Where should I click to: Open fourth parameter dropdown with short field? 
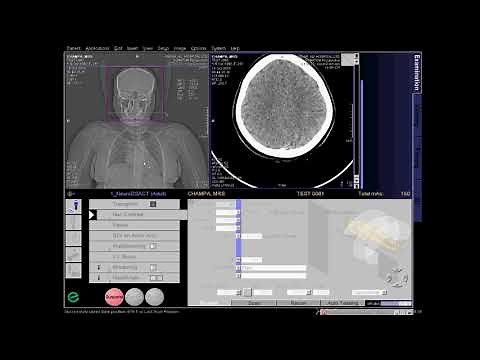238,236
